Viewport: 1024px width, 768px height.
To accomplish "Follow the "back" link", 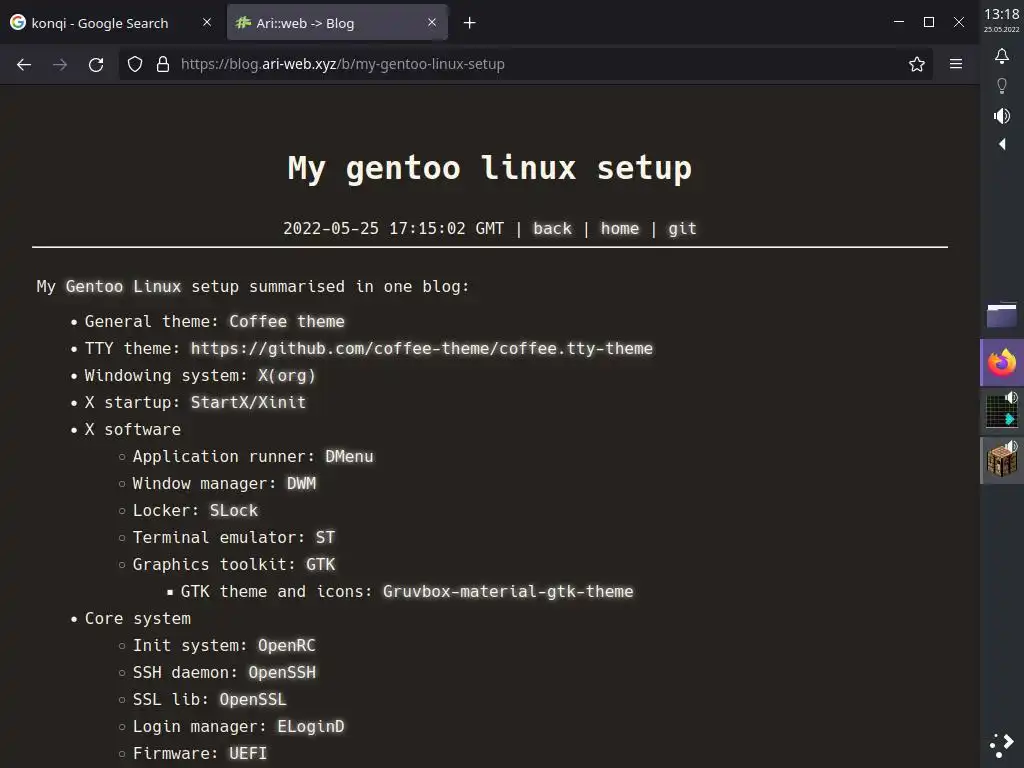I will 552,228.
